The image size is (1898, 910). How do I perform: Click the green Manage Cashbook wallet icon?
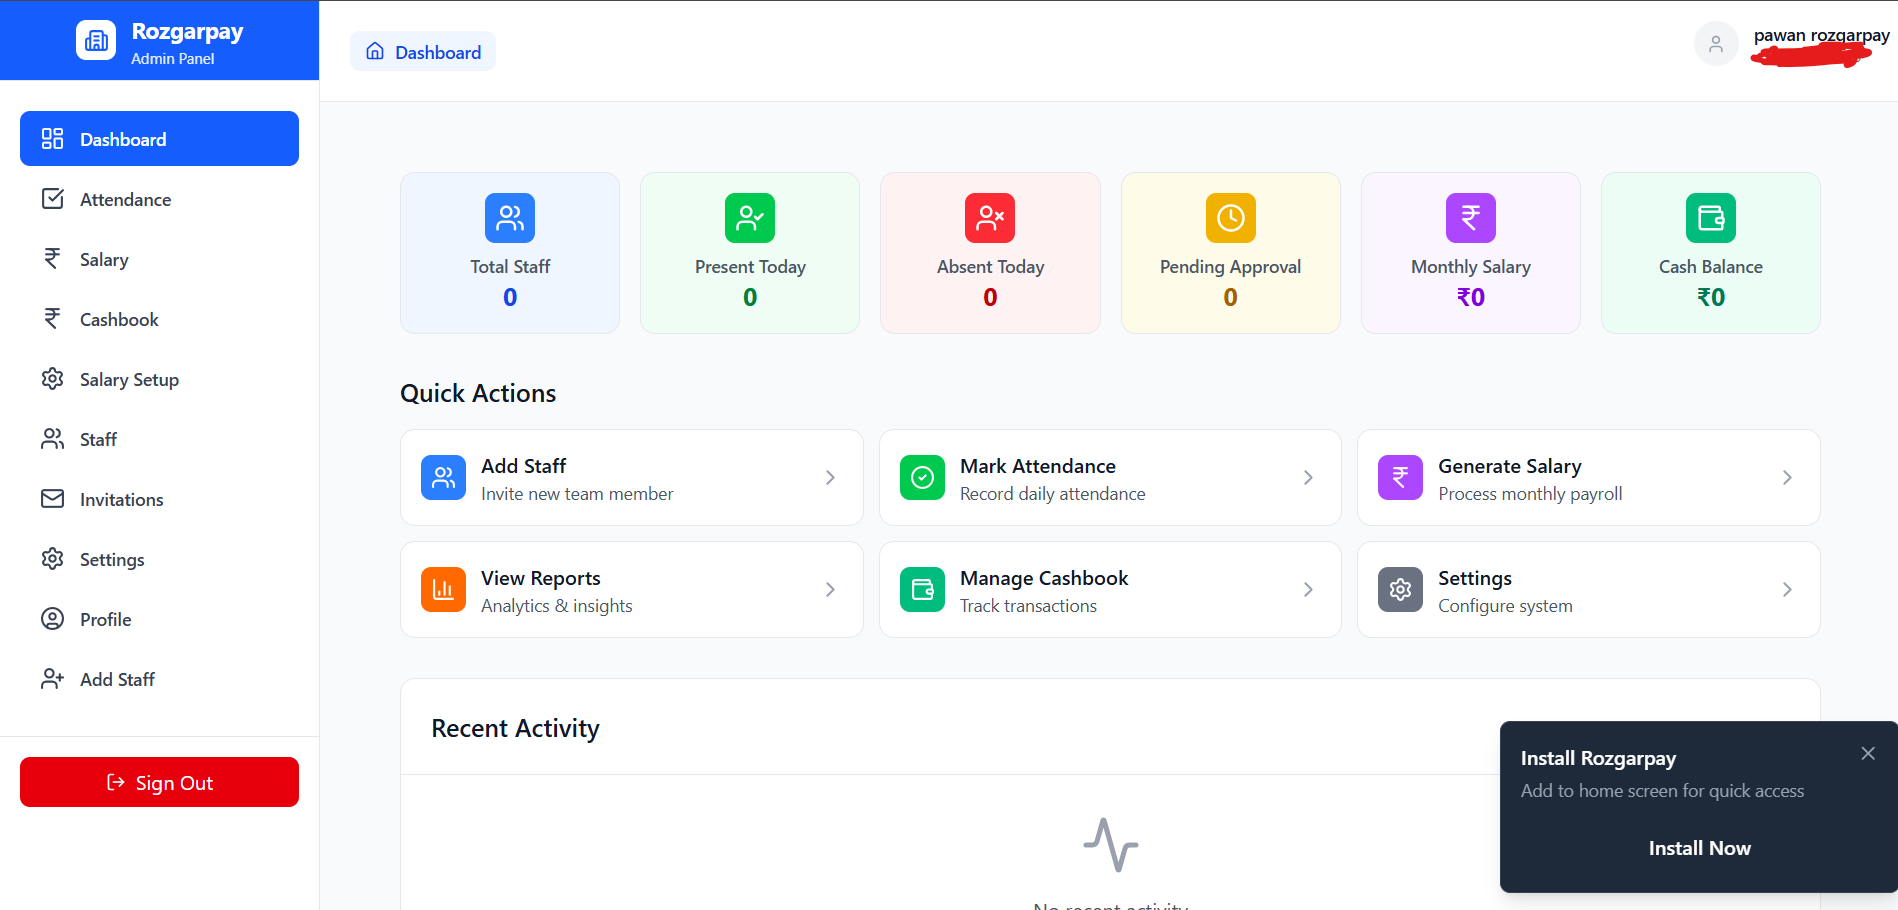[922, 590]
